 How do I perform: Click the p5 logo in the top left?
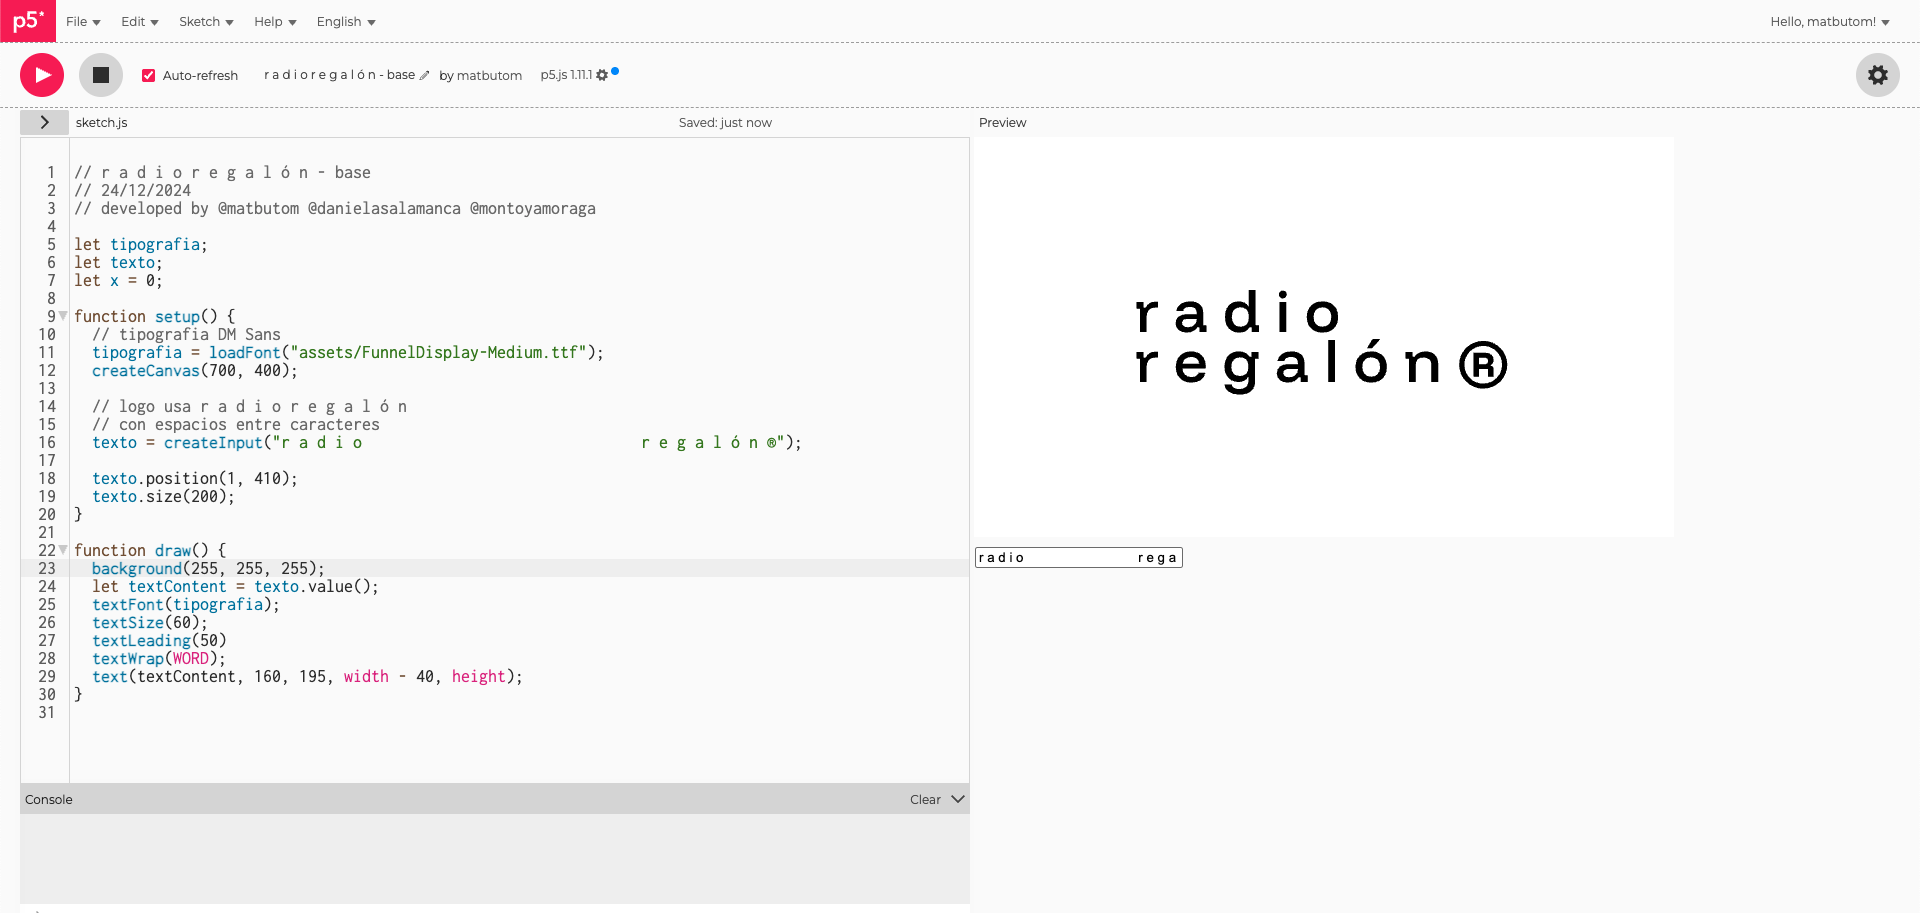click(x=27, y=21)
